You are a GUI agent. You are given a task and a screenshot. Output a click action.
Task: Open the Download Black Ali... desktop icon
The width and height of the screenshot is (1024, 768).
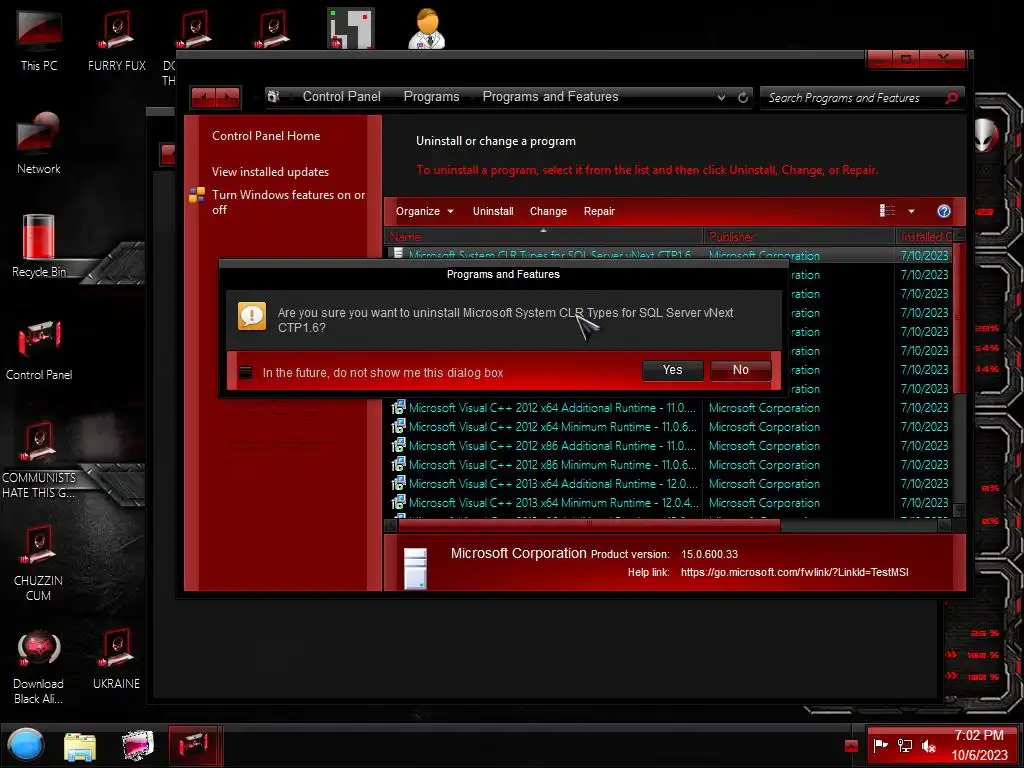click(39, 665)
